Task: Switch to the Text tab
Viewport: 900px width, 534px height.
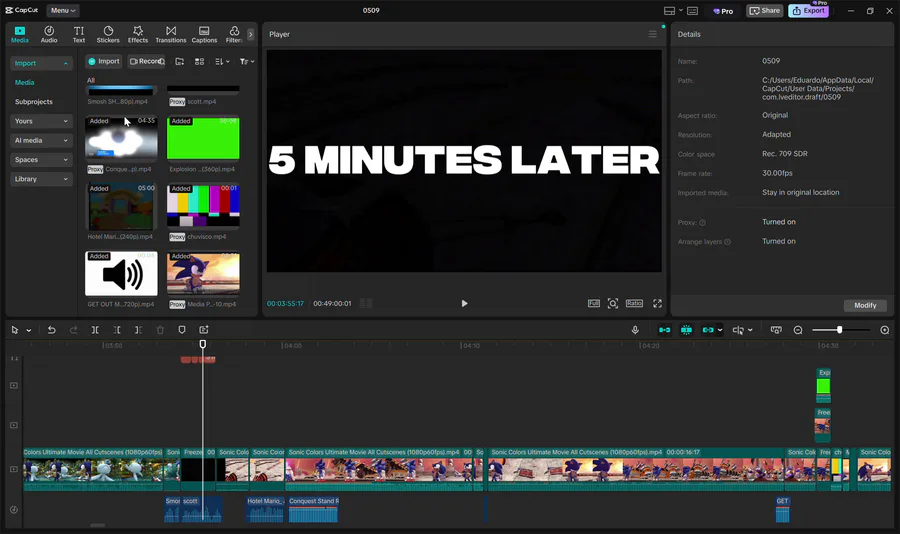Action: [79, 34]
